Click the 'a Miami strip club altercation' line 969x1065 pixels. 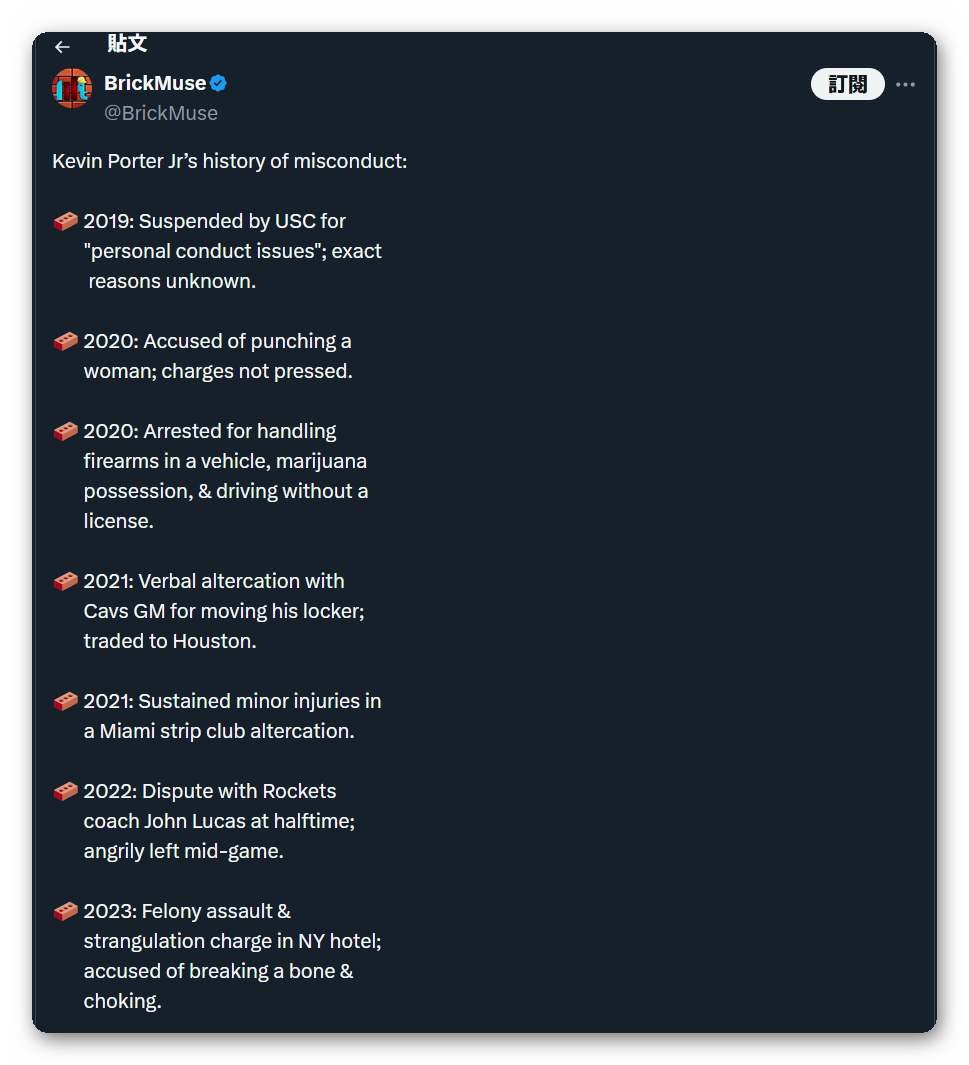[219, 731]
